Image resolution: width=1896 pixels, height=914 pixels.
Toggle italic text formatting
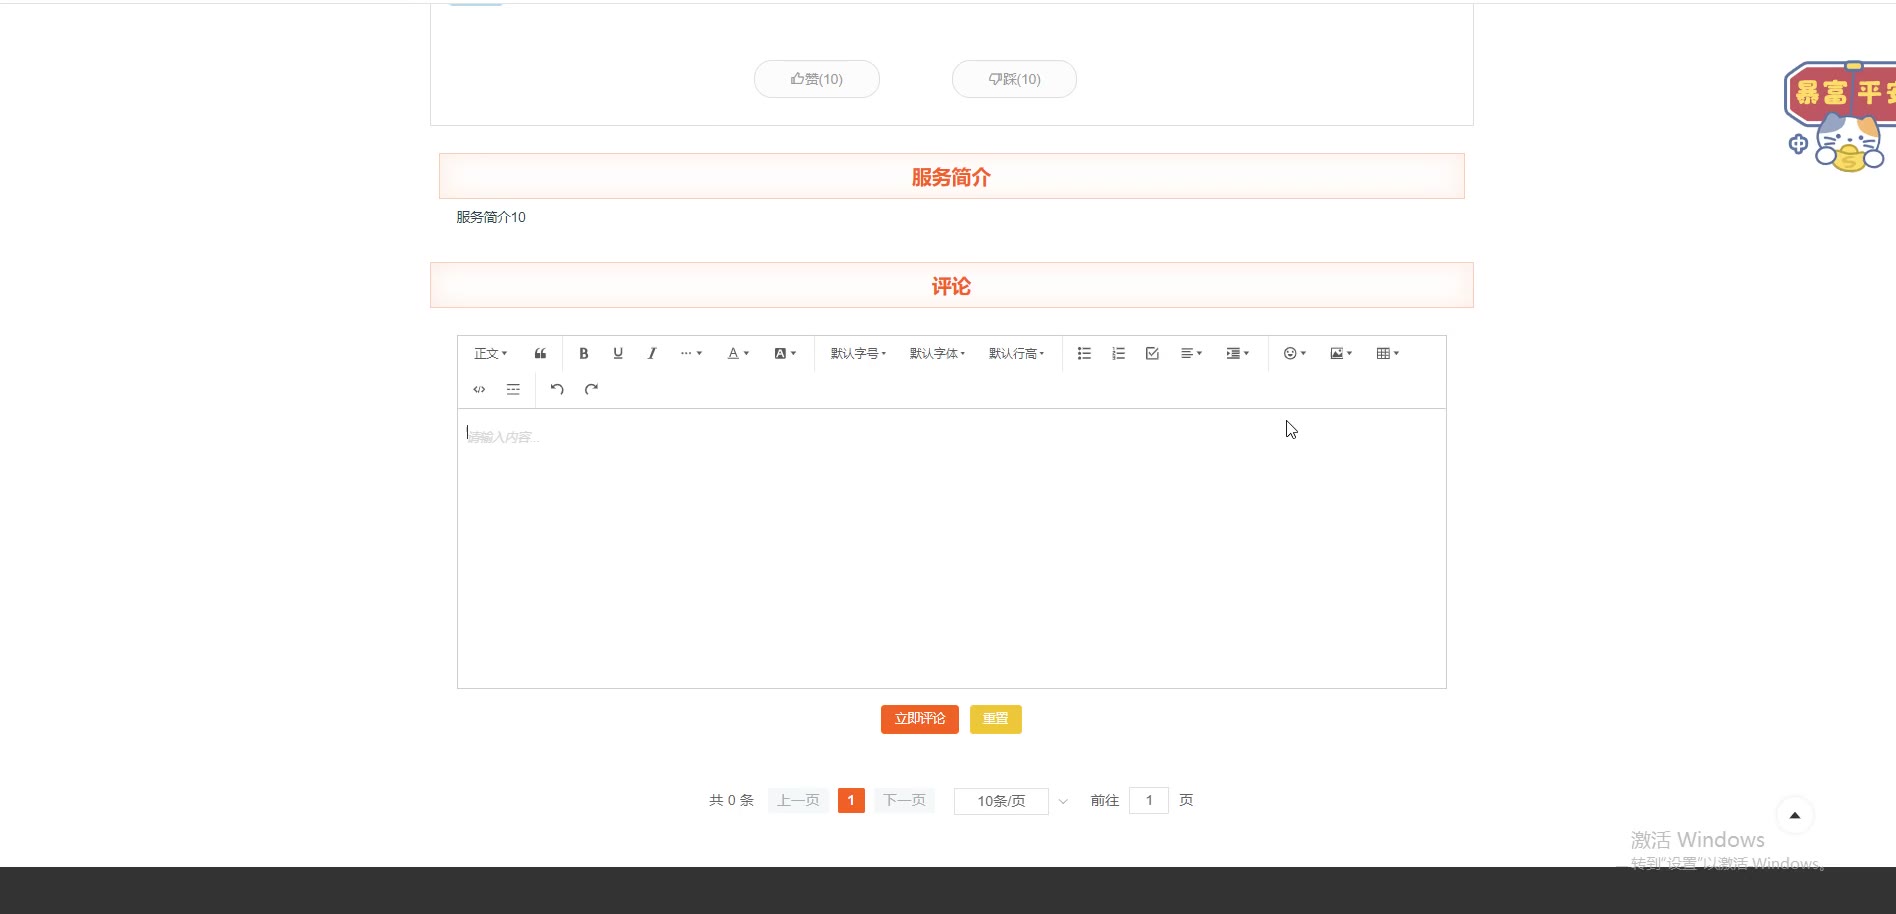652,353
